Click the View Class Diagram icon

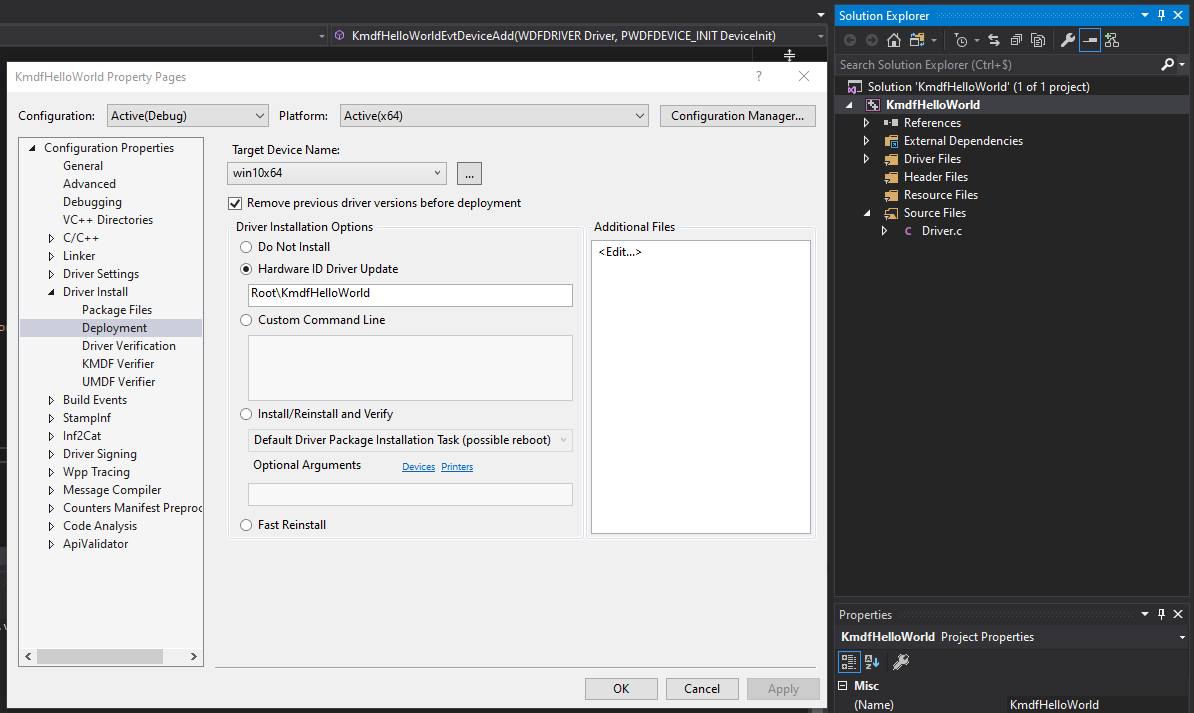tap(1112, 40)
